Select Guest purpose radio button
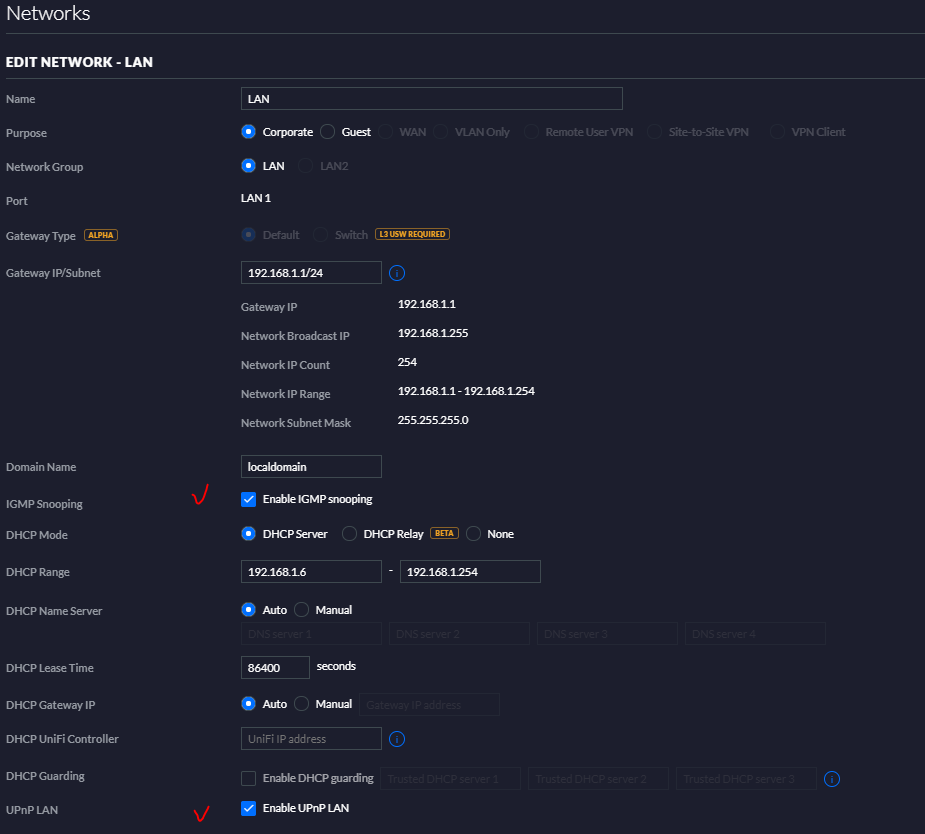The height and width of the screenshot is (834, 925). (327, 132)
